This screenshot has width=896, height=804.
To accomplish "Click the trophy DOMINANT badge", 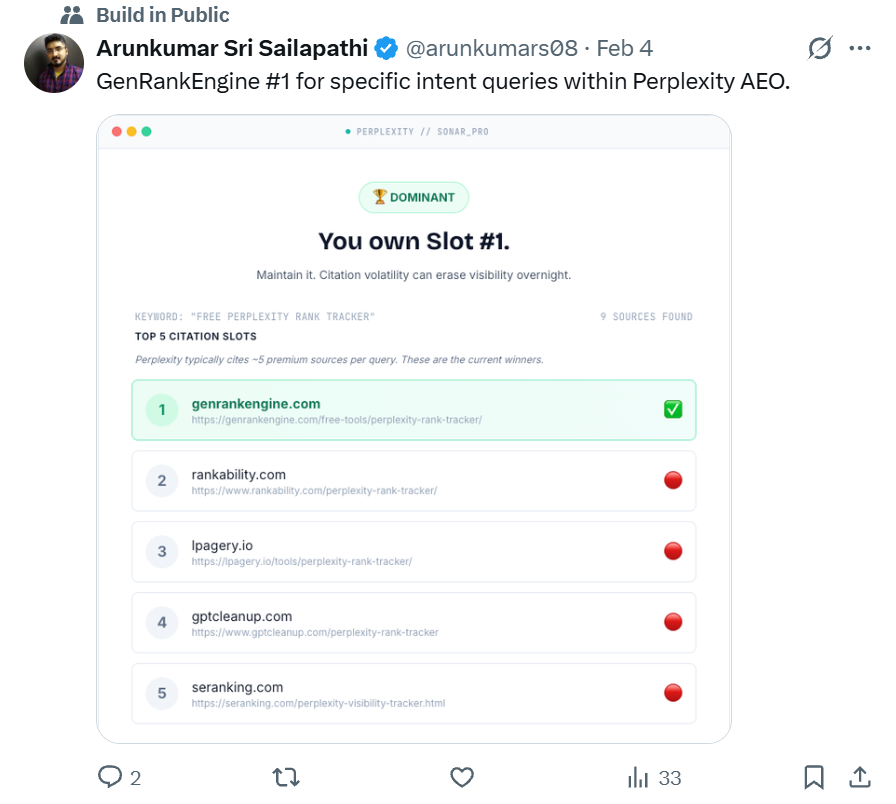I will click(413, 197).
